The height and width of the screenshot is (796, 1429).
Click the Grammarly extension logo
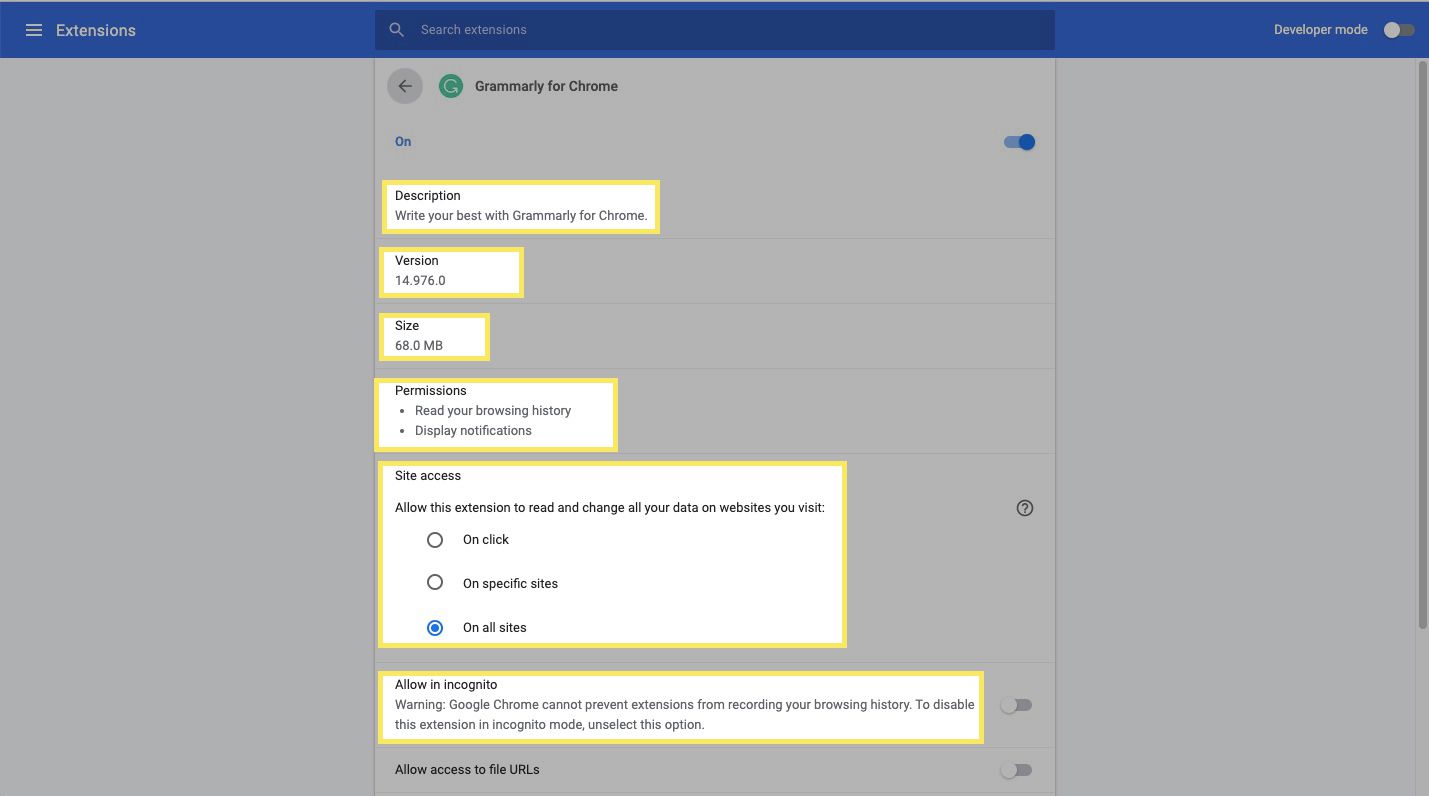(x=451, y=86)
